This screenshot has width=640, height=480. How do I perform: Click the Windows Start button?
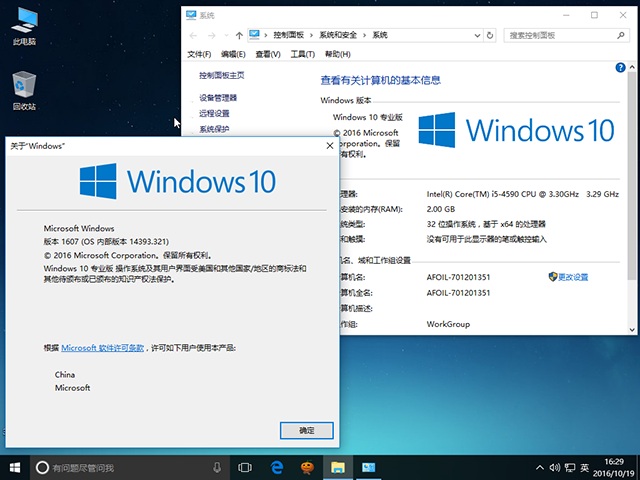(15, 467)
